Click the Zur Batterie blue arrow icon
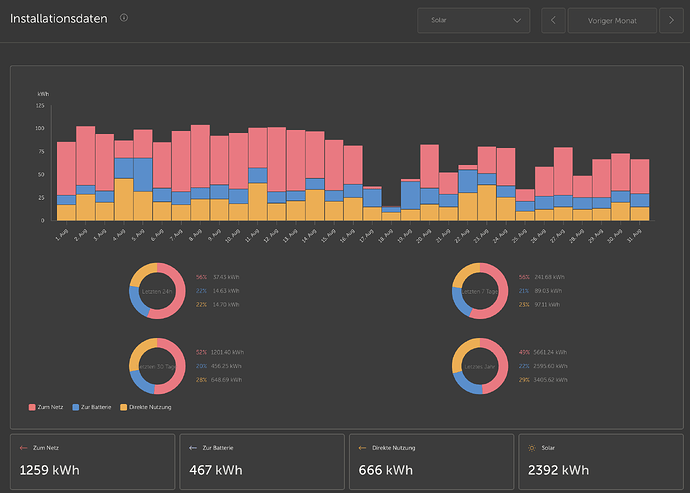Screen dimensions: 690x493 (x=193, y=448)
